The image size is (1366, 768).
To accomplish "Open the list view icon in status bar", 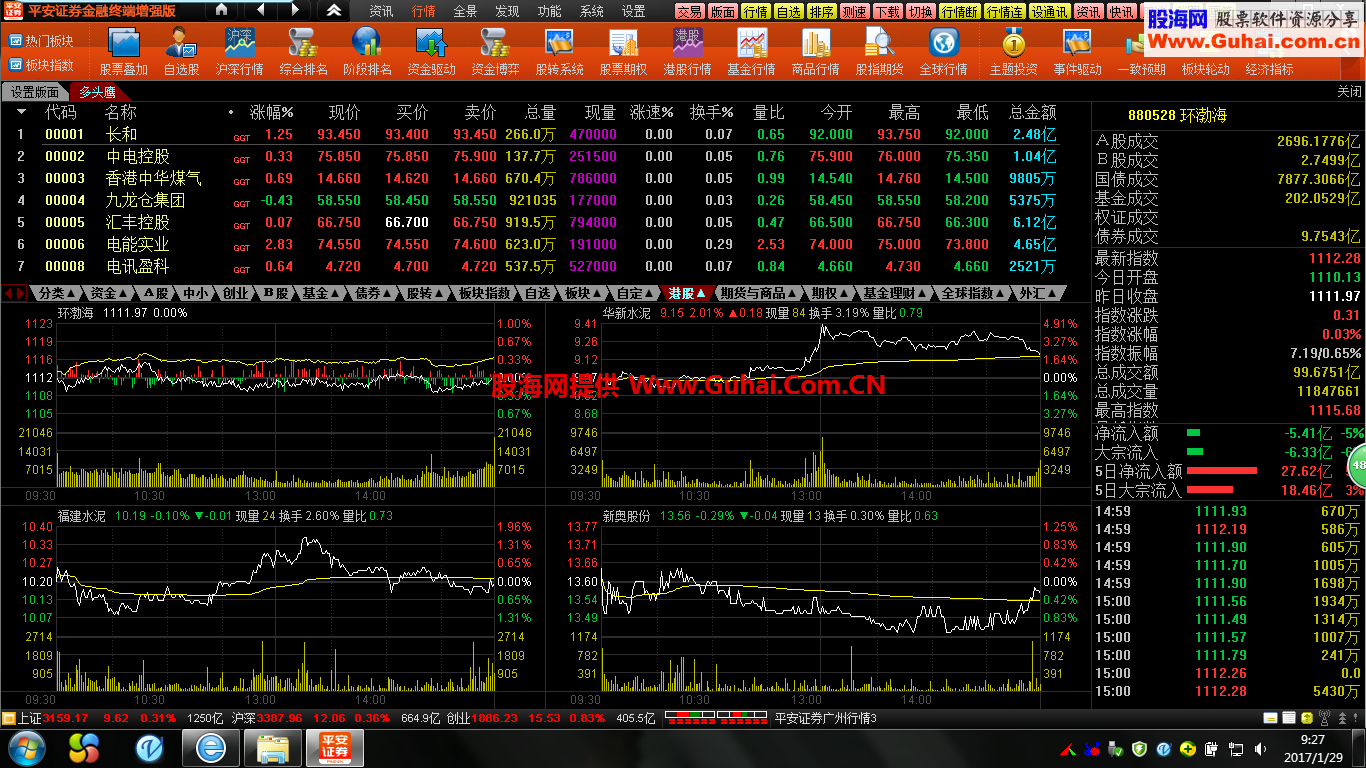I will pos(1288,718).
